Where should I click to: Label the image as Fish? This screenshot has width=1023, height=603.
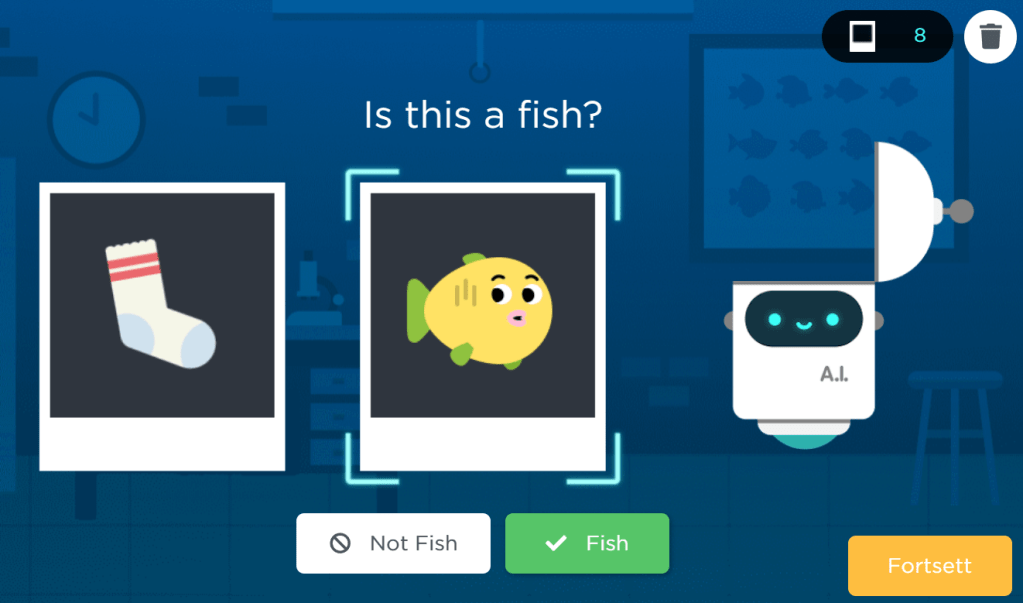[x=587, y=543]
